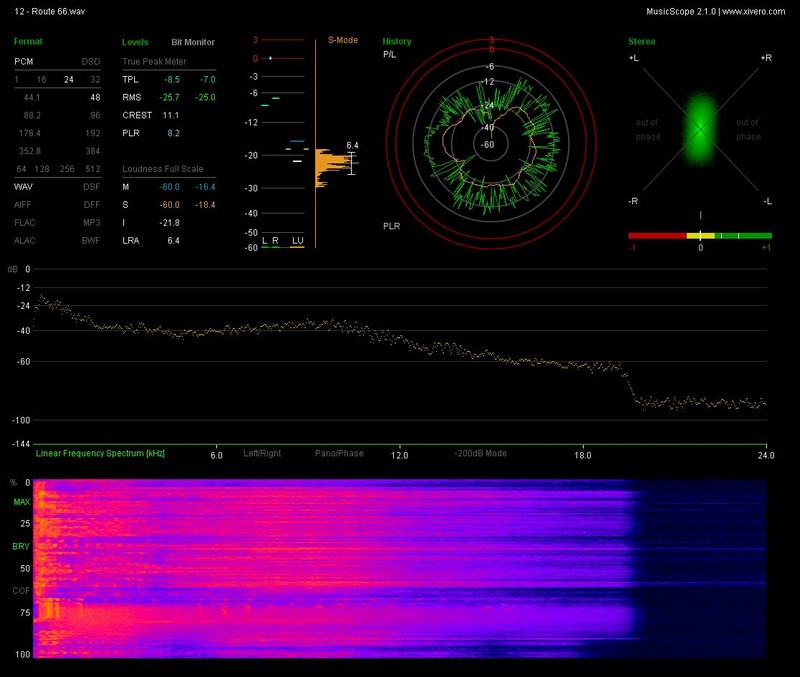Screen dimensions: 800x677
Task: Select the COF spectrogram color scheme
Action: coord(21,591)
